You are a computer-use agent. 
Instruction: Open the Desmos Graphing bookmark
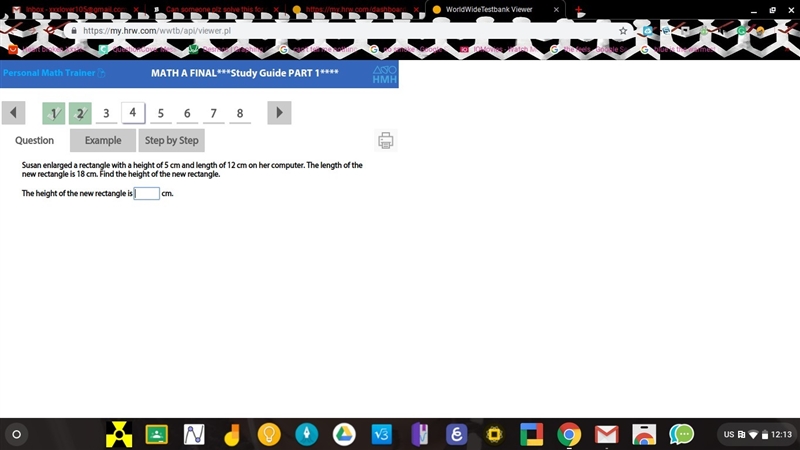pos(226,49)
